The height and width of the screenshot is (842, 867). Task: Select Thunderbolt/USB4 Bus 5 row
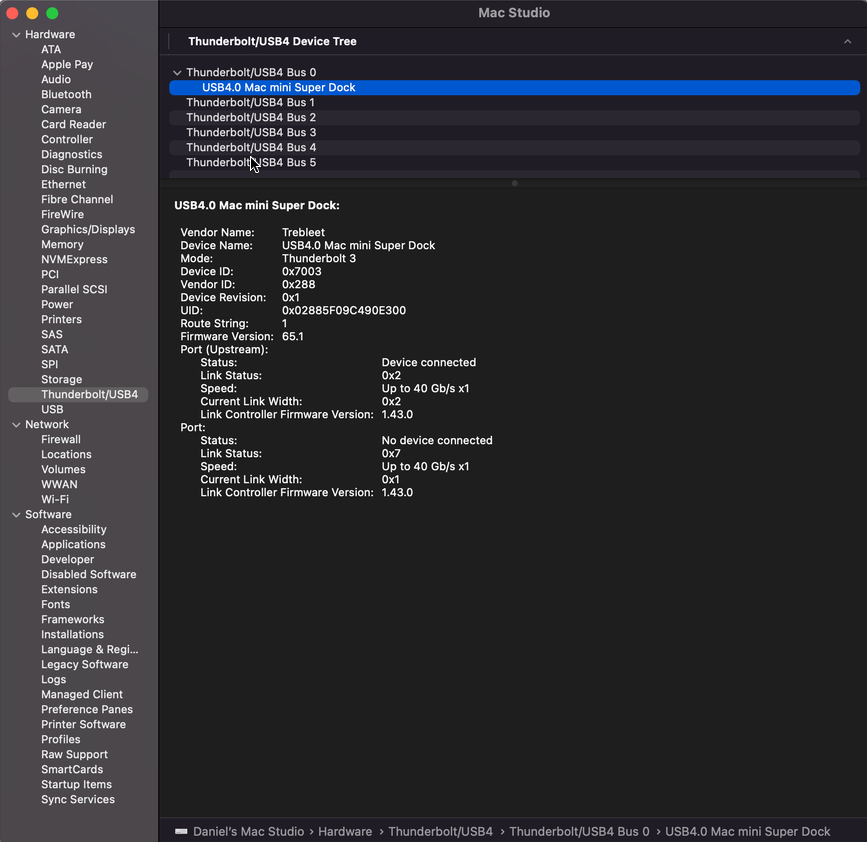click(514, 162)
